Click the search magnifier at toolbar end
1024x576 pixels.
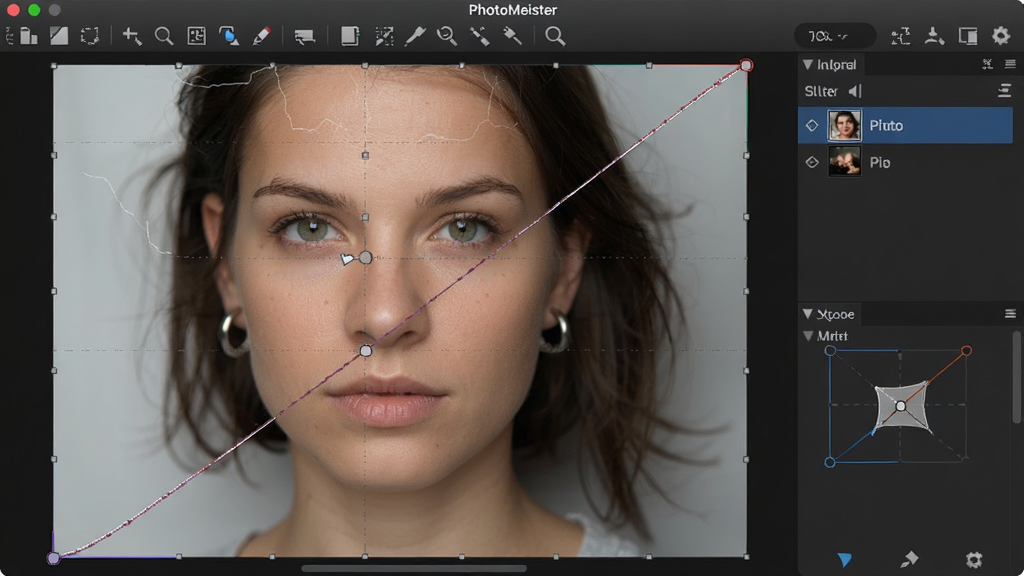click(555, 36)
